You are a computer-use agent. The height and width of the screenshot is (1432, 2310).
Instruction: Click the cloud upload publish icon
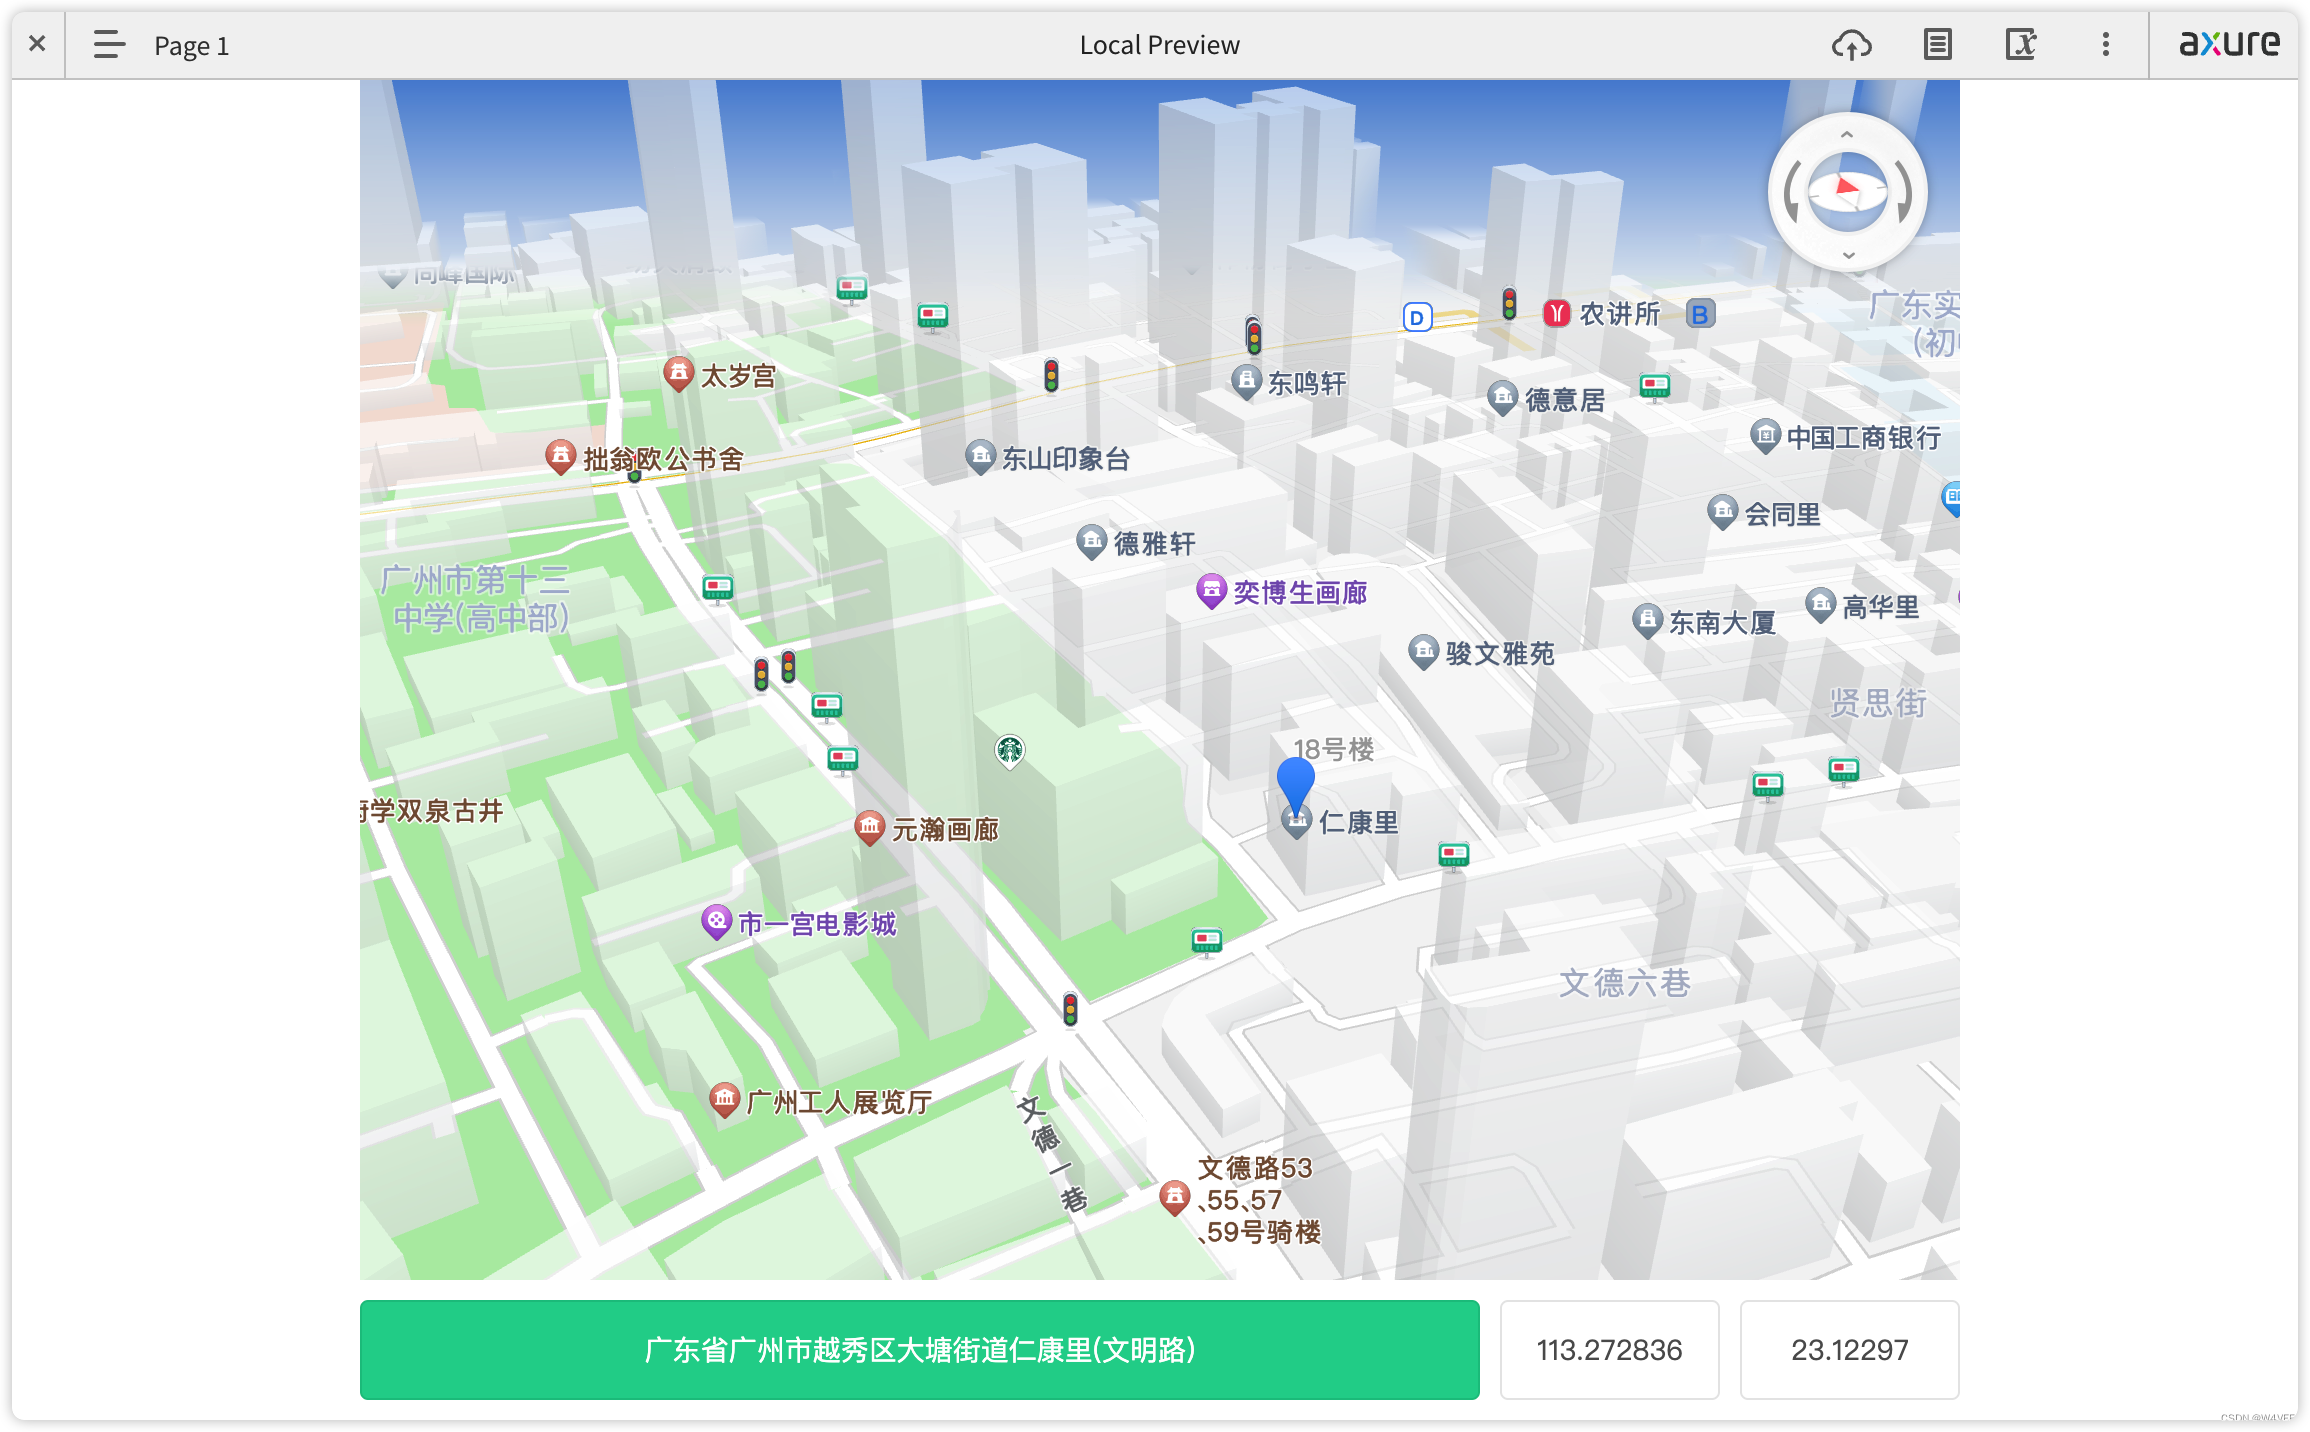(1851, 44)
